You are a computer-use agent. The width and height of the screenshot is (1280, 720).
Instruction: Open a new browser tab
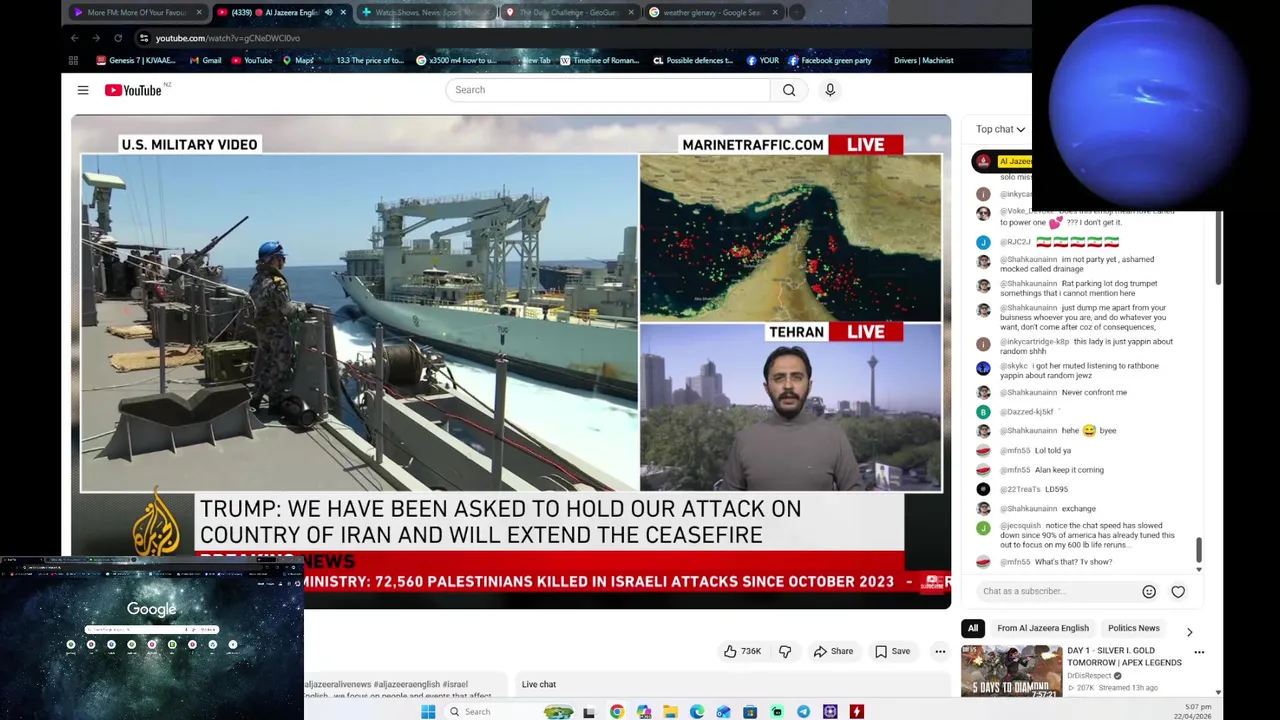click(797, 13)
